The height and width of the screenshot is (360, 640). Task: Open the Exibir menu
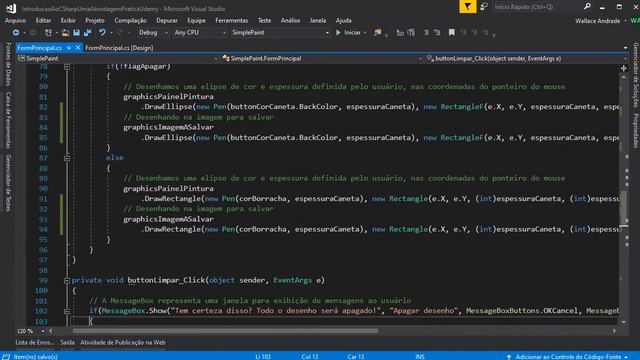click(x=68, y=20)
